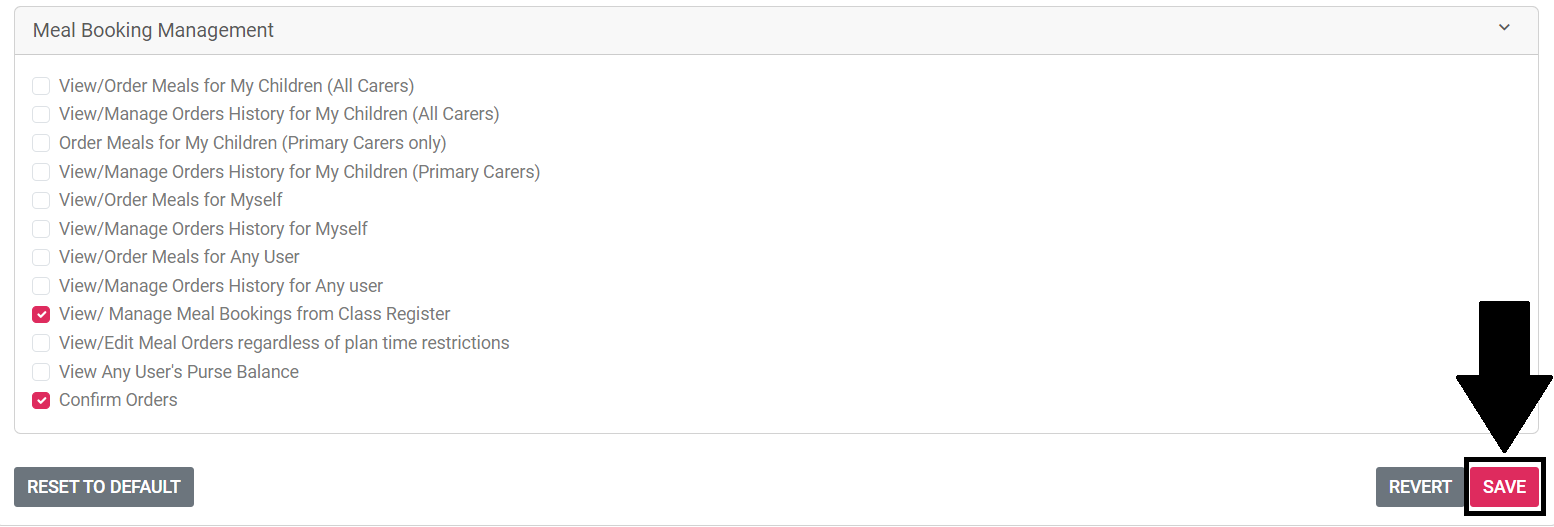Screen dimensions: 1554x527
Task: Check View/Manage Orders History for Myself
Action: [x=41, y=229]
